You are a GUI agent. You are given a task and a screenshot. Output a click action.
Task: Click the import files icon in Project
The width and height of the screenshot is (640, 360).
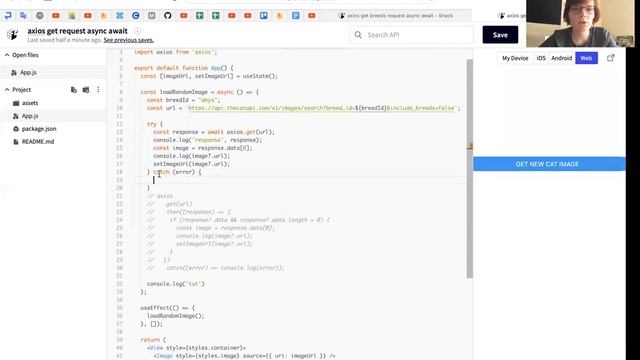(x=74, y=90)
